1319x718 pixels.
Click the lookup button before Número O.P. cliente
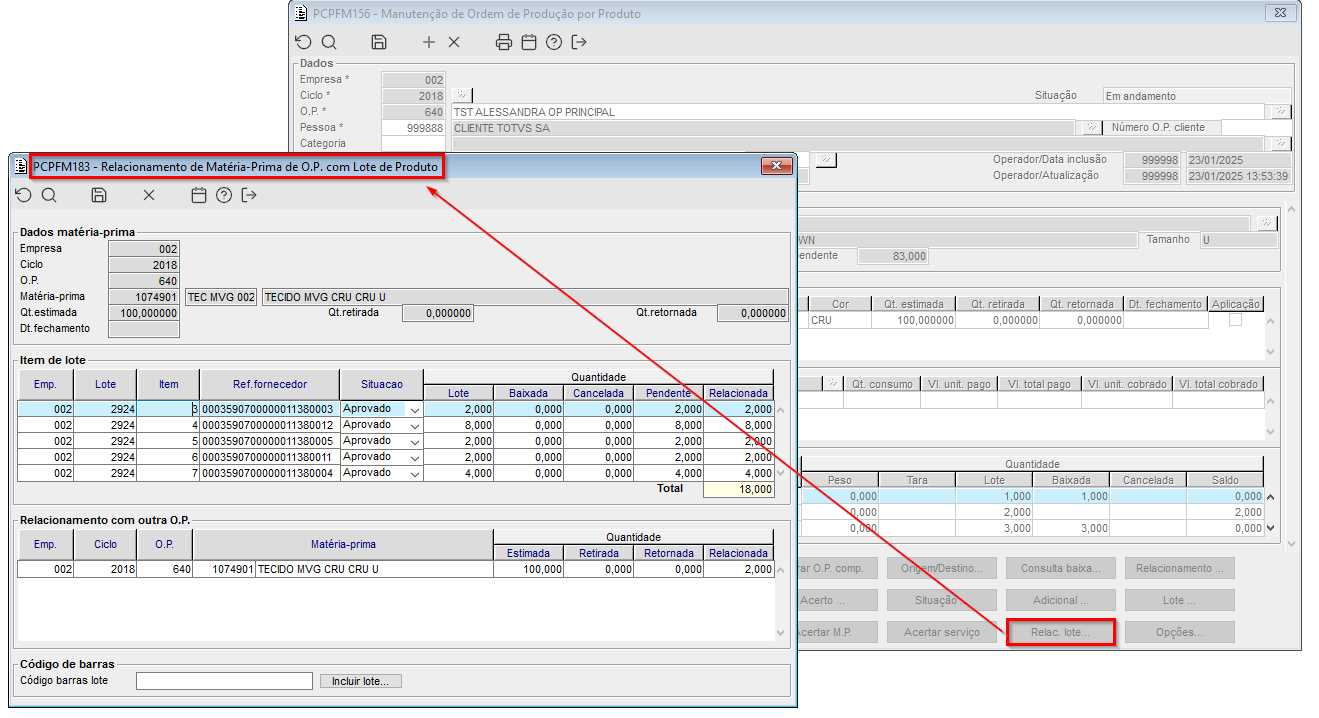[x=1090, y=128]
